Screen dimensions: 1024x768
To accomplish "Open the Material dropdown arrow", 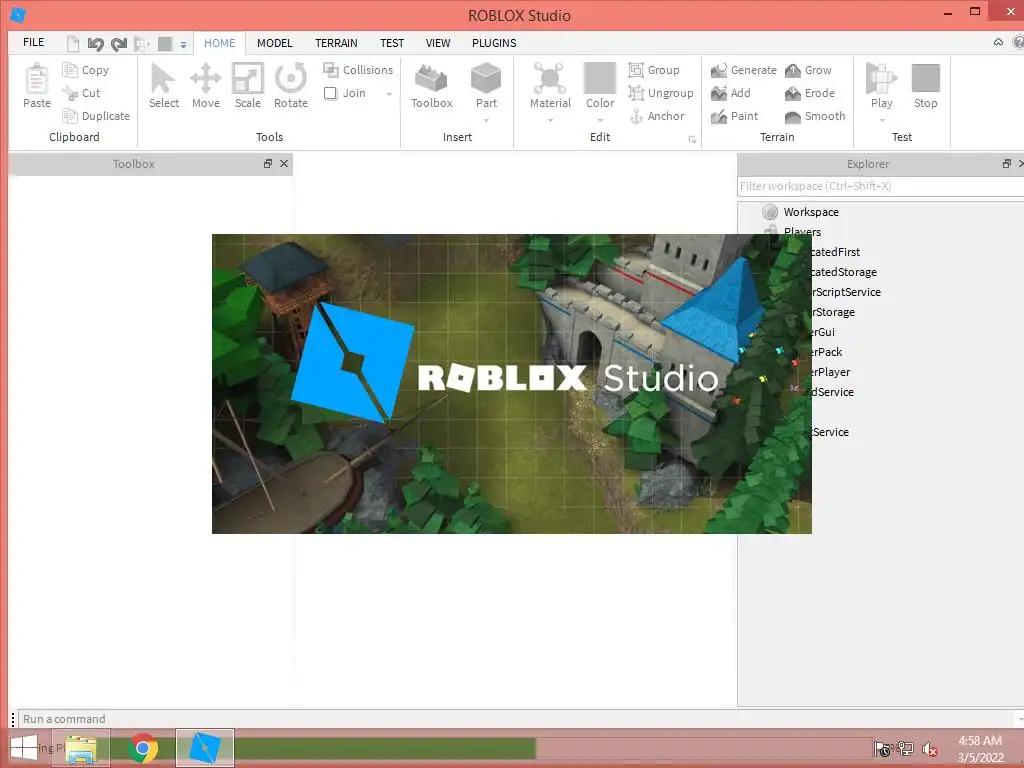I will point(550,120).
